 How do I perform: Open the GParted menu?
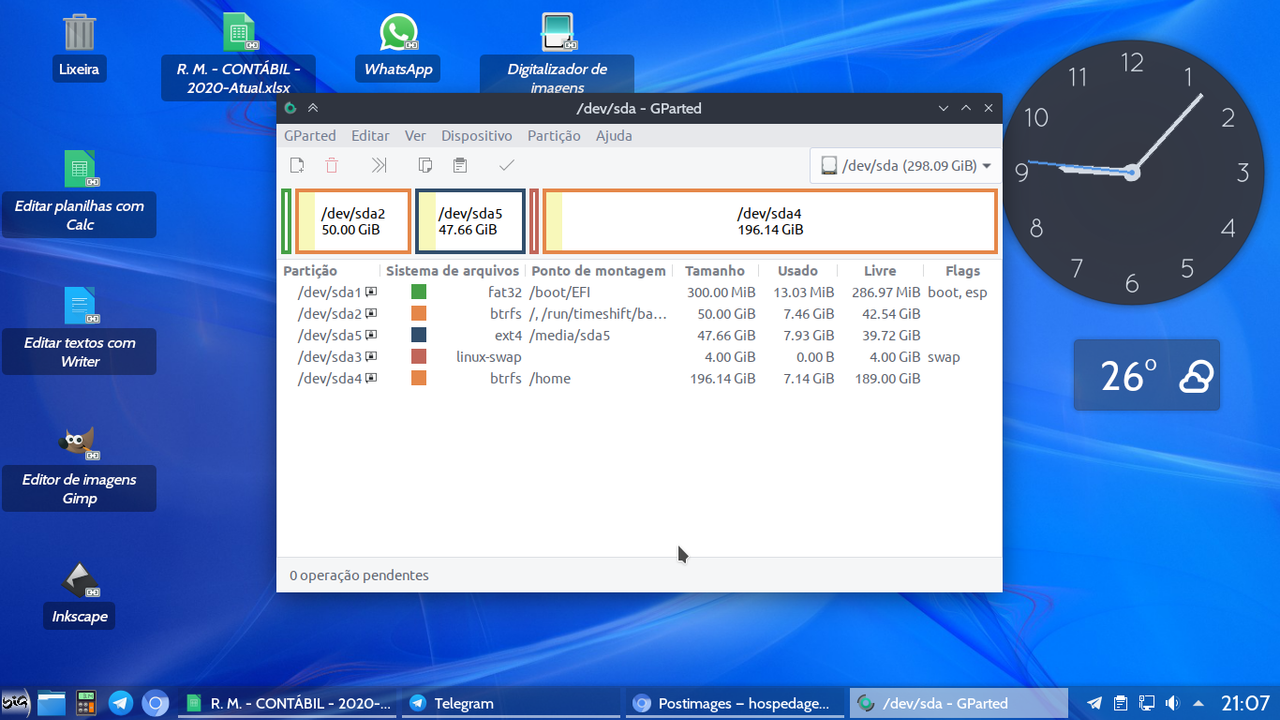[310, 135]
